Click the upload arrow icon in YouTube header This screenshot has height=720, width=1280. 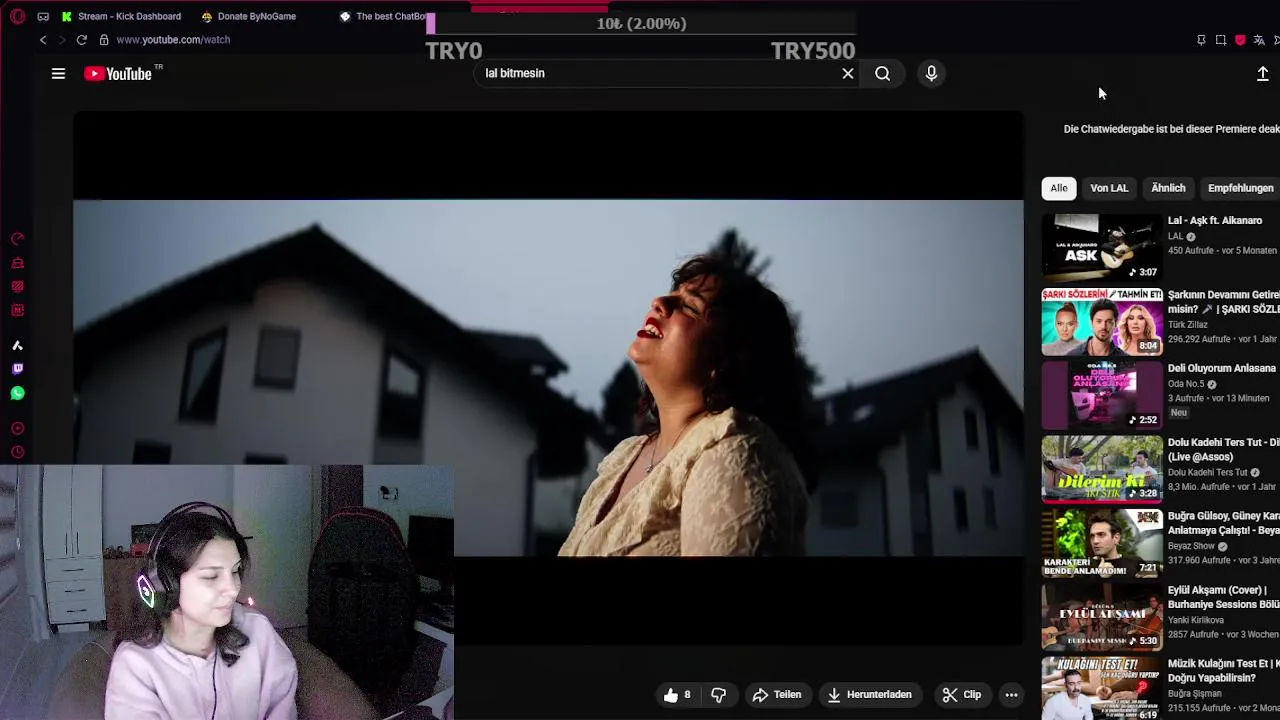point(1262,74)
